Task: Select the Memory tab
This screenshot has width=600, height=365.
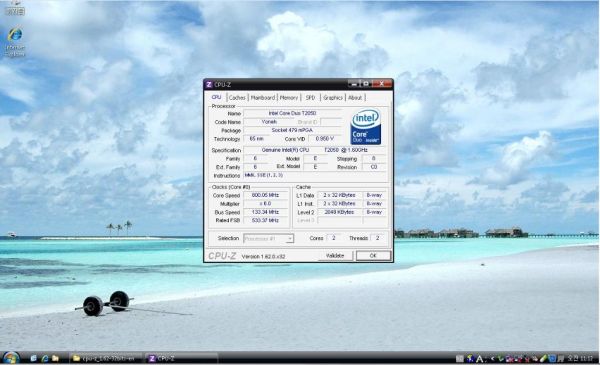Action: pyautogui.click(x=289, y=98)
